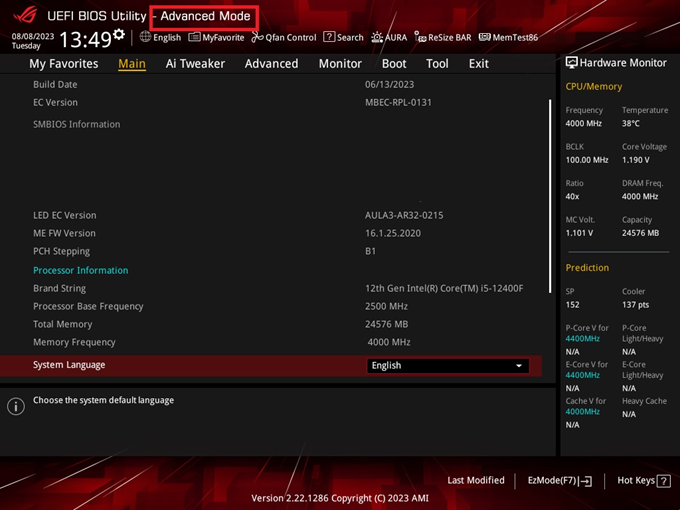This screenshot has height=510, width=680.
Task: Click the PCH Stepping label
Action: 62,252
